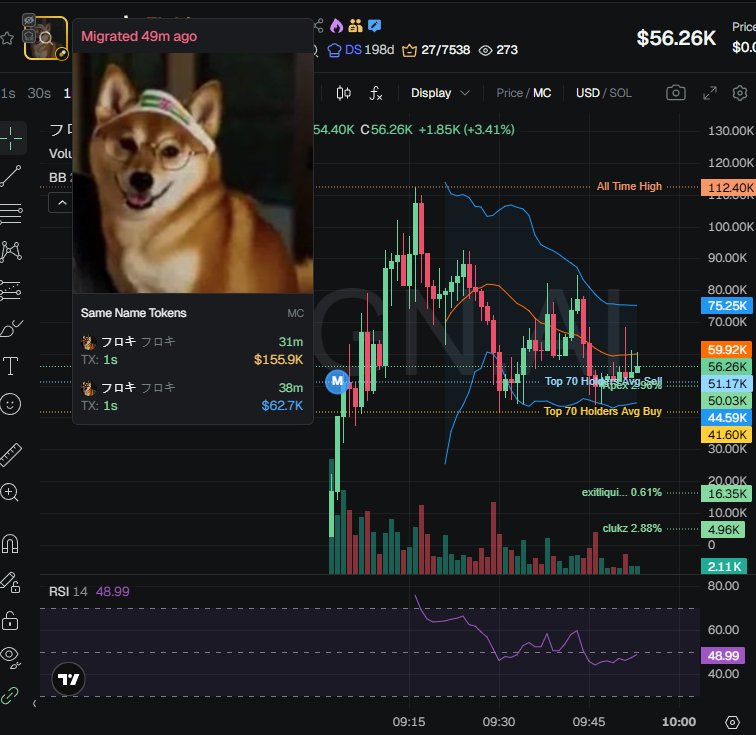Take a chart snapshot with camera icon
This screenshot has width=756, height=735.
click(x=675, y=93)
